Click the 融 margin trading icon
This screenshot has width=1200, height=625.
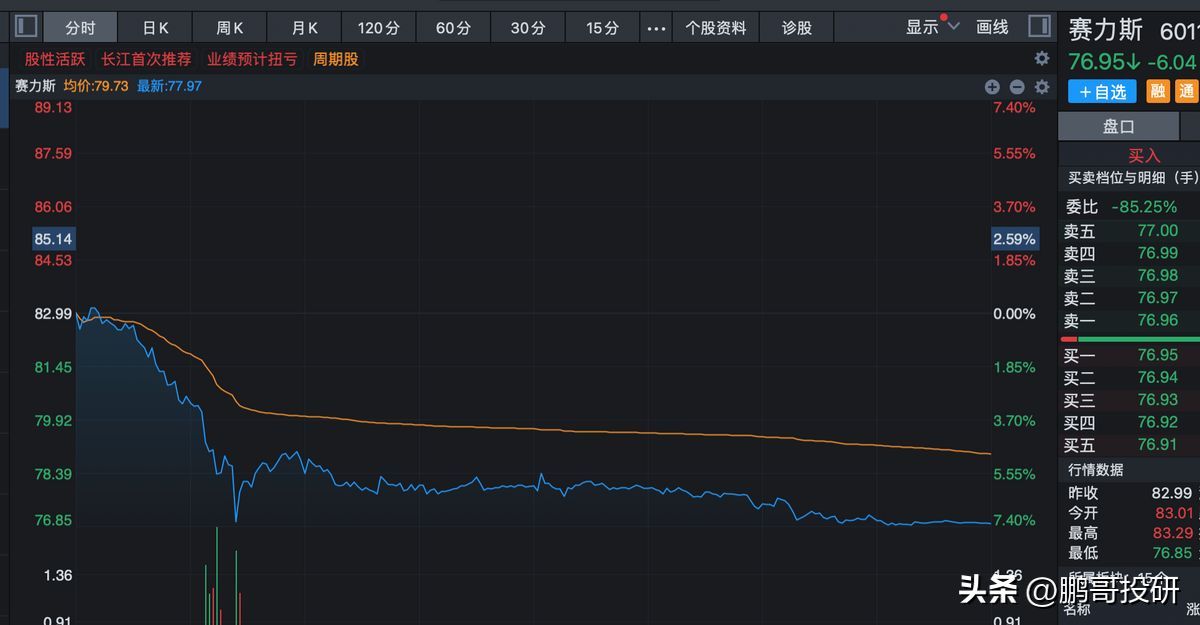point(1160,91)
